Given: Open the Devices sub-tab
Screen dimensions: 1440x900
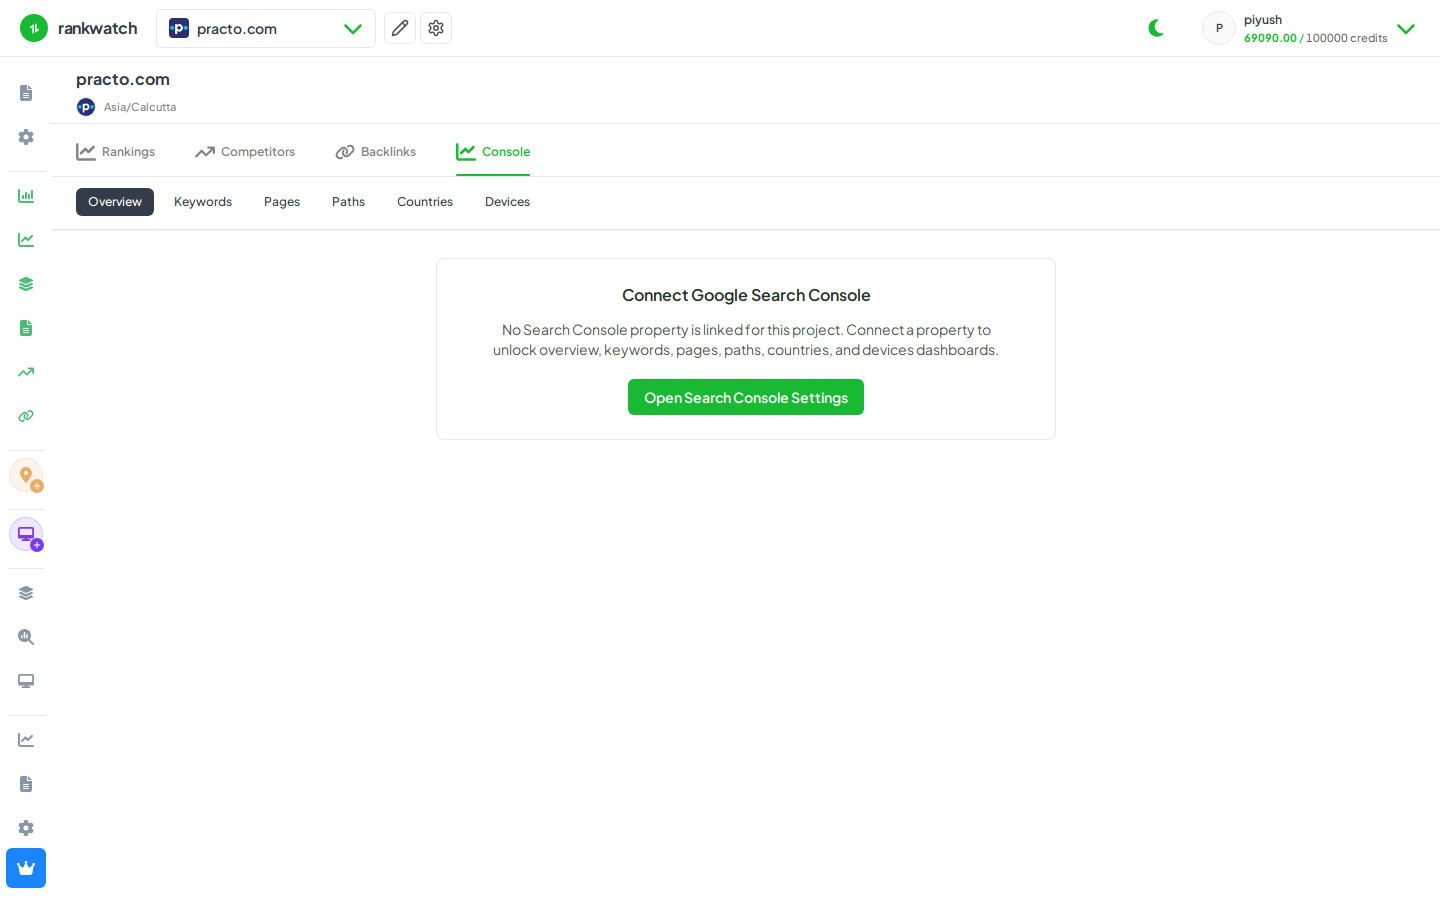Looking at the screenshot, I should click(507, 202).
